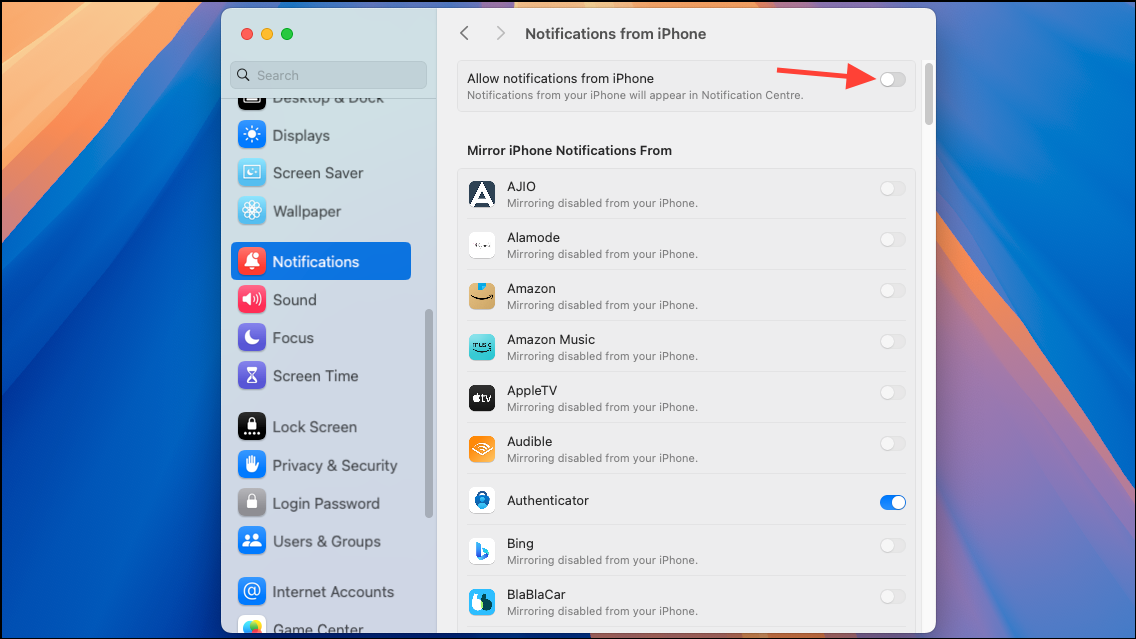Select Wallpaper in the sidebar
Screen dimensions: 1136x639
(321, 211)
